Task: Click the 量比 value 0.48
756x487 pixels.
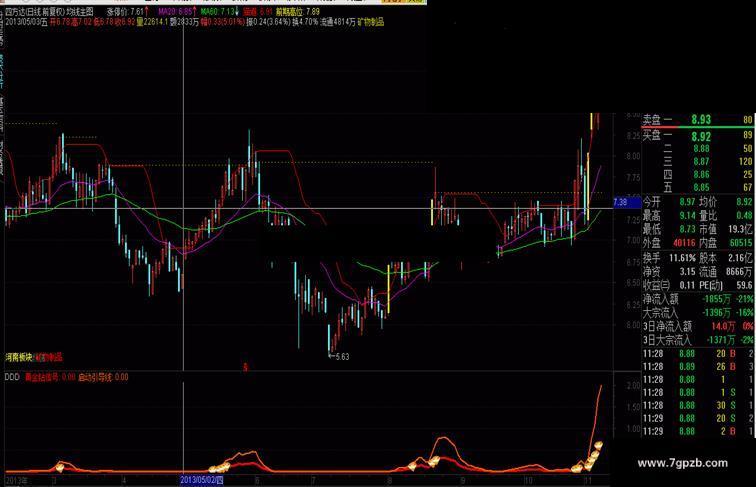Action: click(x=744, y=216)
